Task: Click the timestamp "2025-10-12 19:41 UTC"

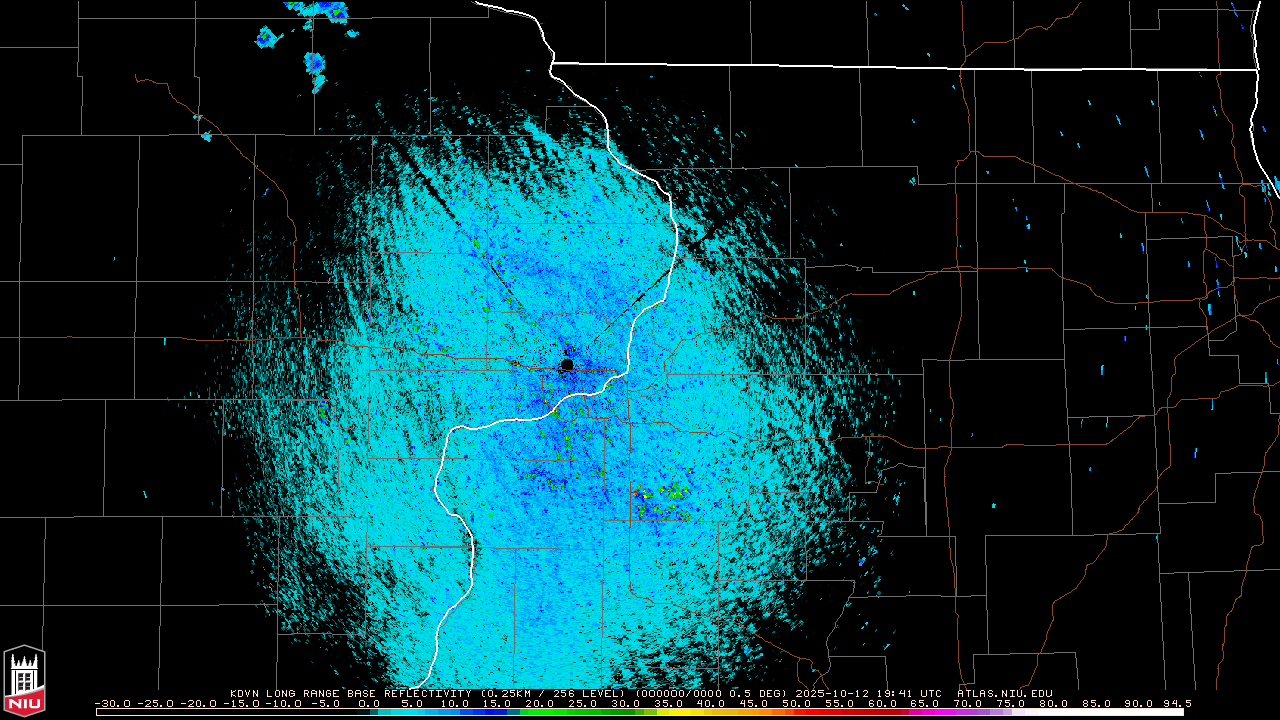Action: pyautogui.click(x=869, y=693)
